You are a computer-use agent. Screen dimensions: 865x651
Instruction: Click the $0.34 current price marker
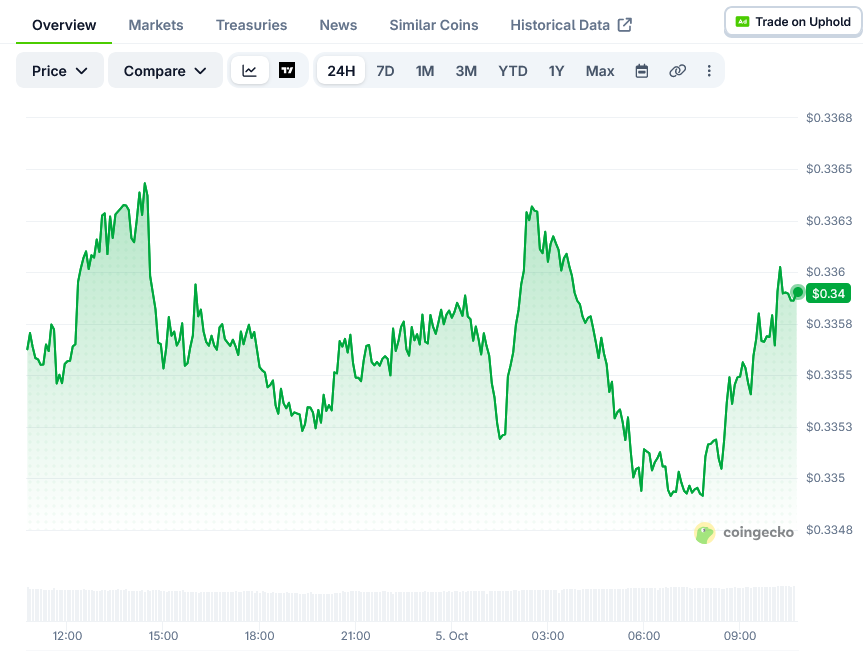coord(828,294)
